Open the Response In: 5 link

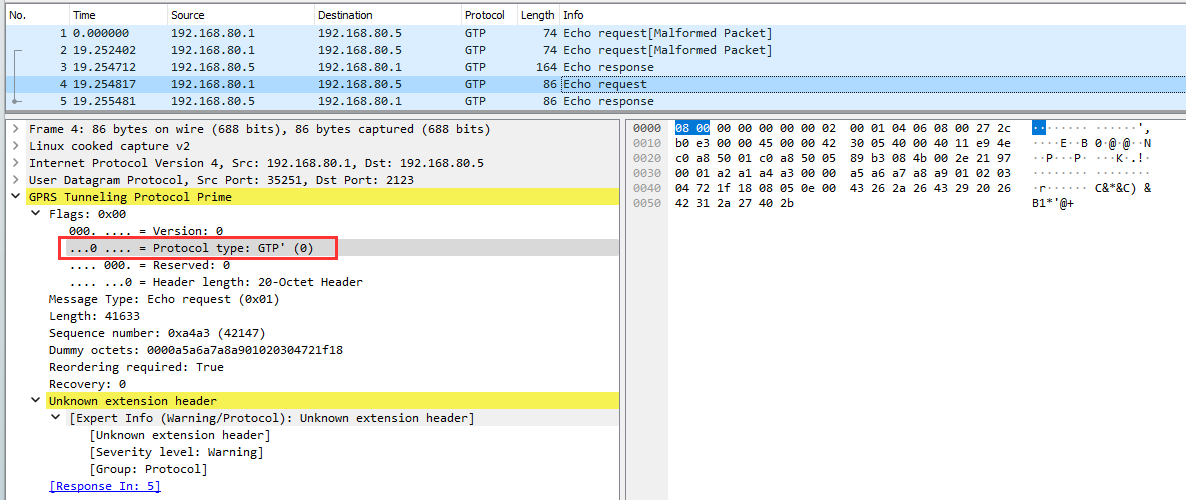click(x=104, y=486)
